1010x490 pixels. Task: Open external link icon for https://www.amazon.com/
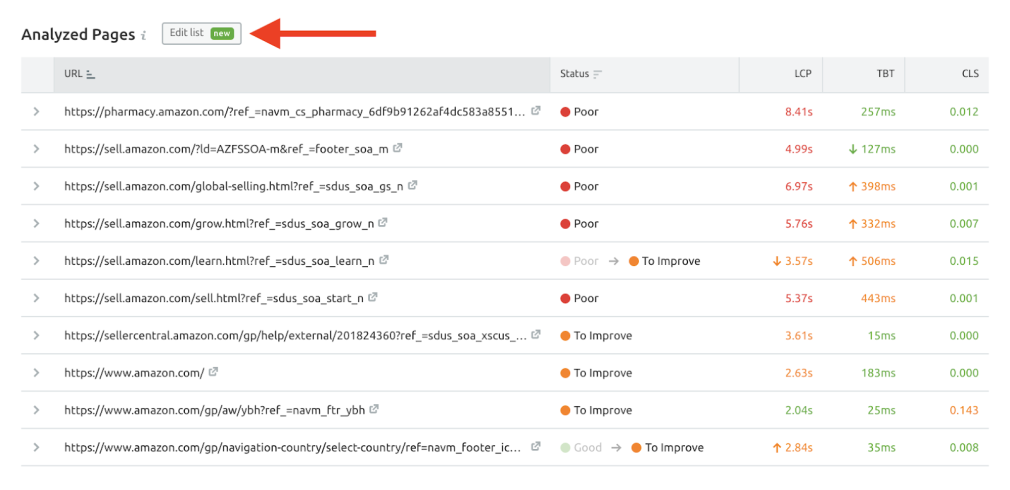tap(213, 372)
